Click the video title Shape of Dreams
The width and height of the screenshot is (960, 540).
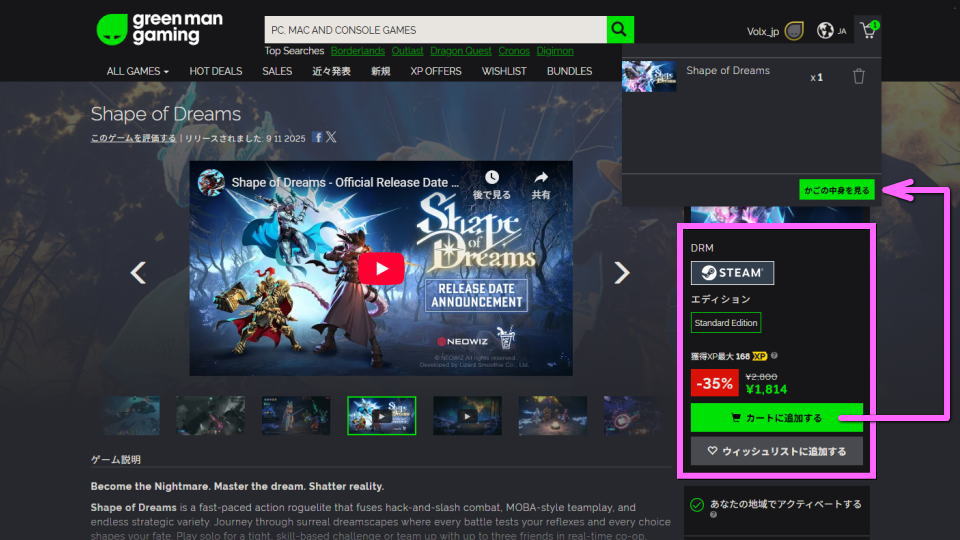pyautogui.click(x=345, y=182)
